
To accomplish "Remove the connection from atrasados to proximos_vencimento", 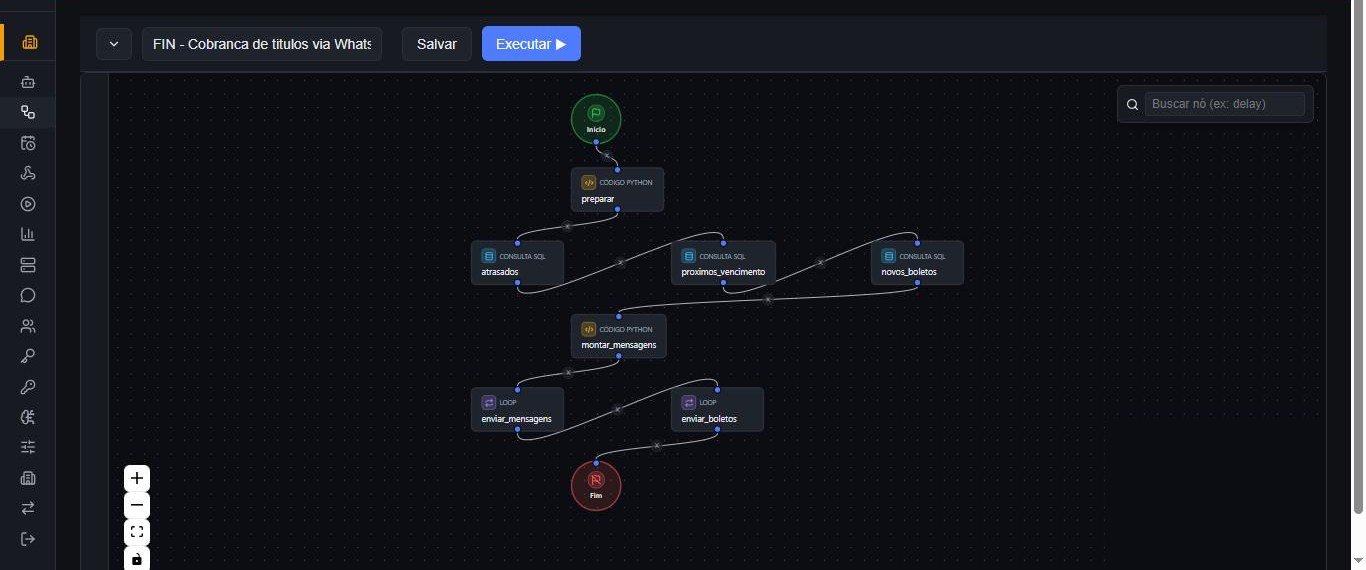I will (619, 262).
